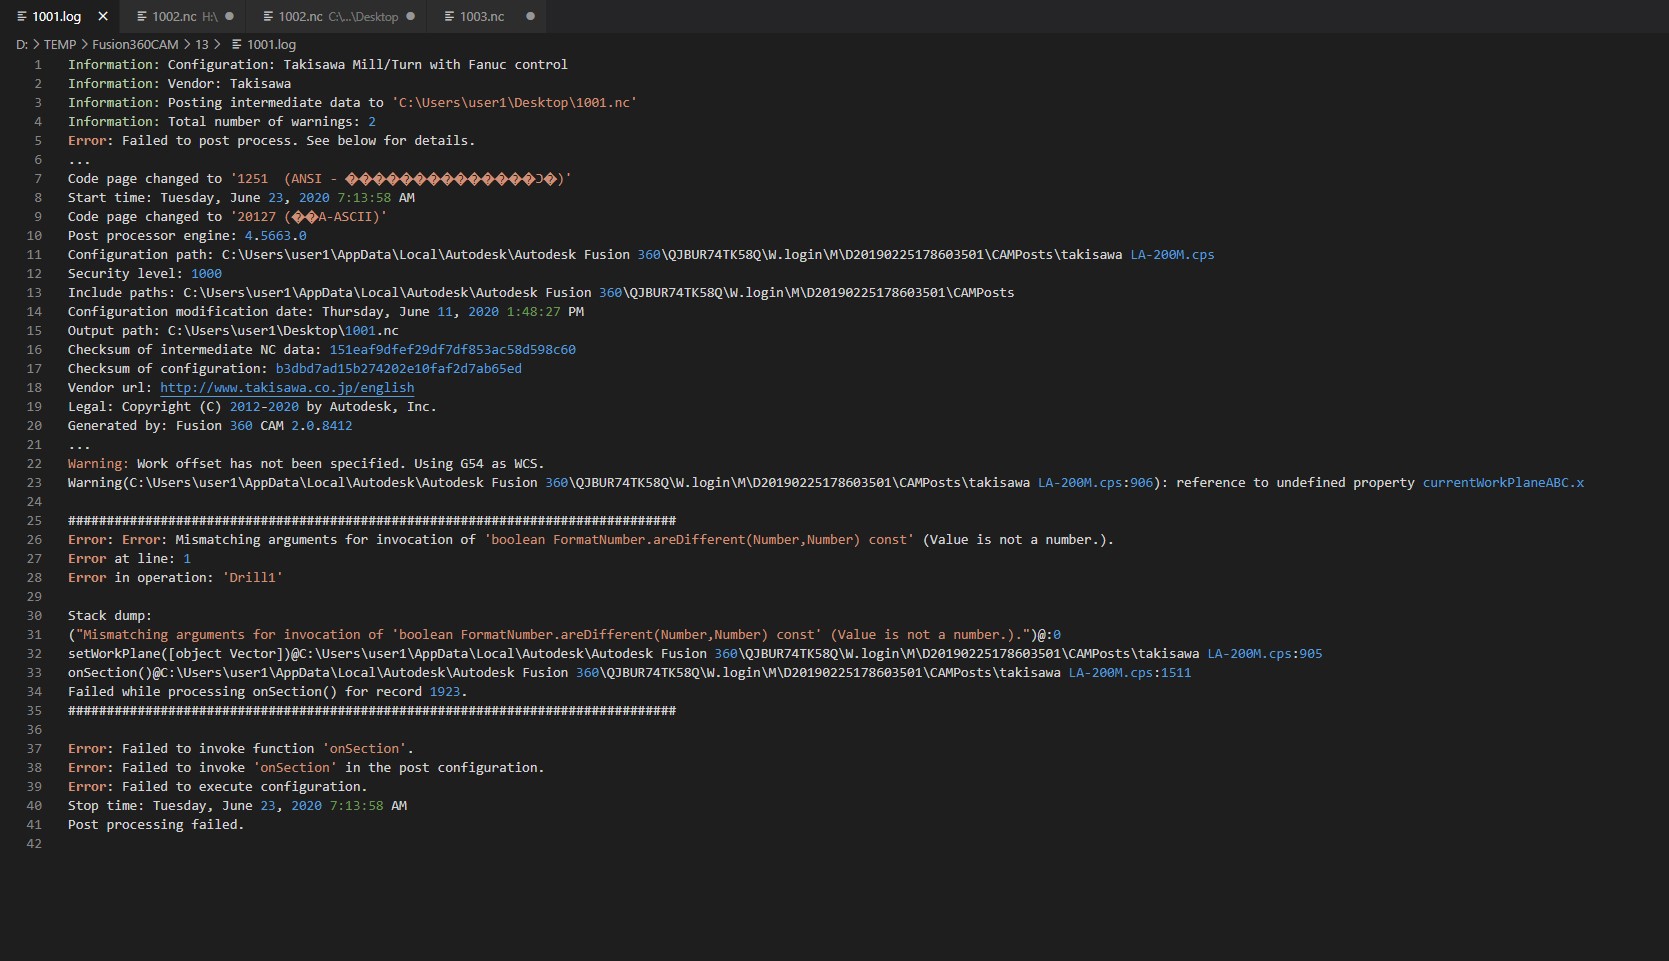This screenshot has width=1669, height=961.
Task: Click line number 26 in the gutter
Action: click(34, 539)
